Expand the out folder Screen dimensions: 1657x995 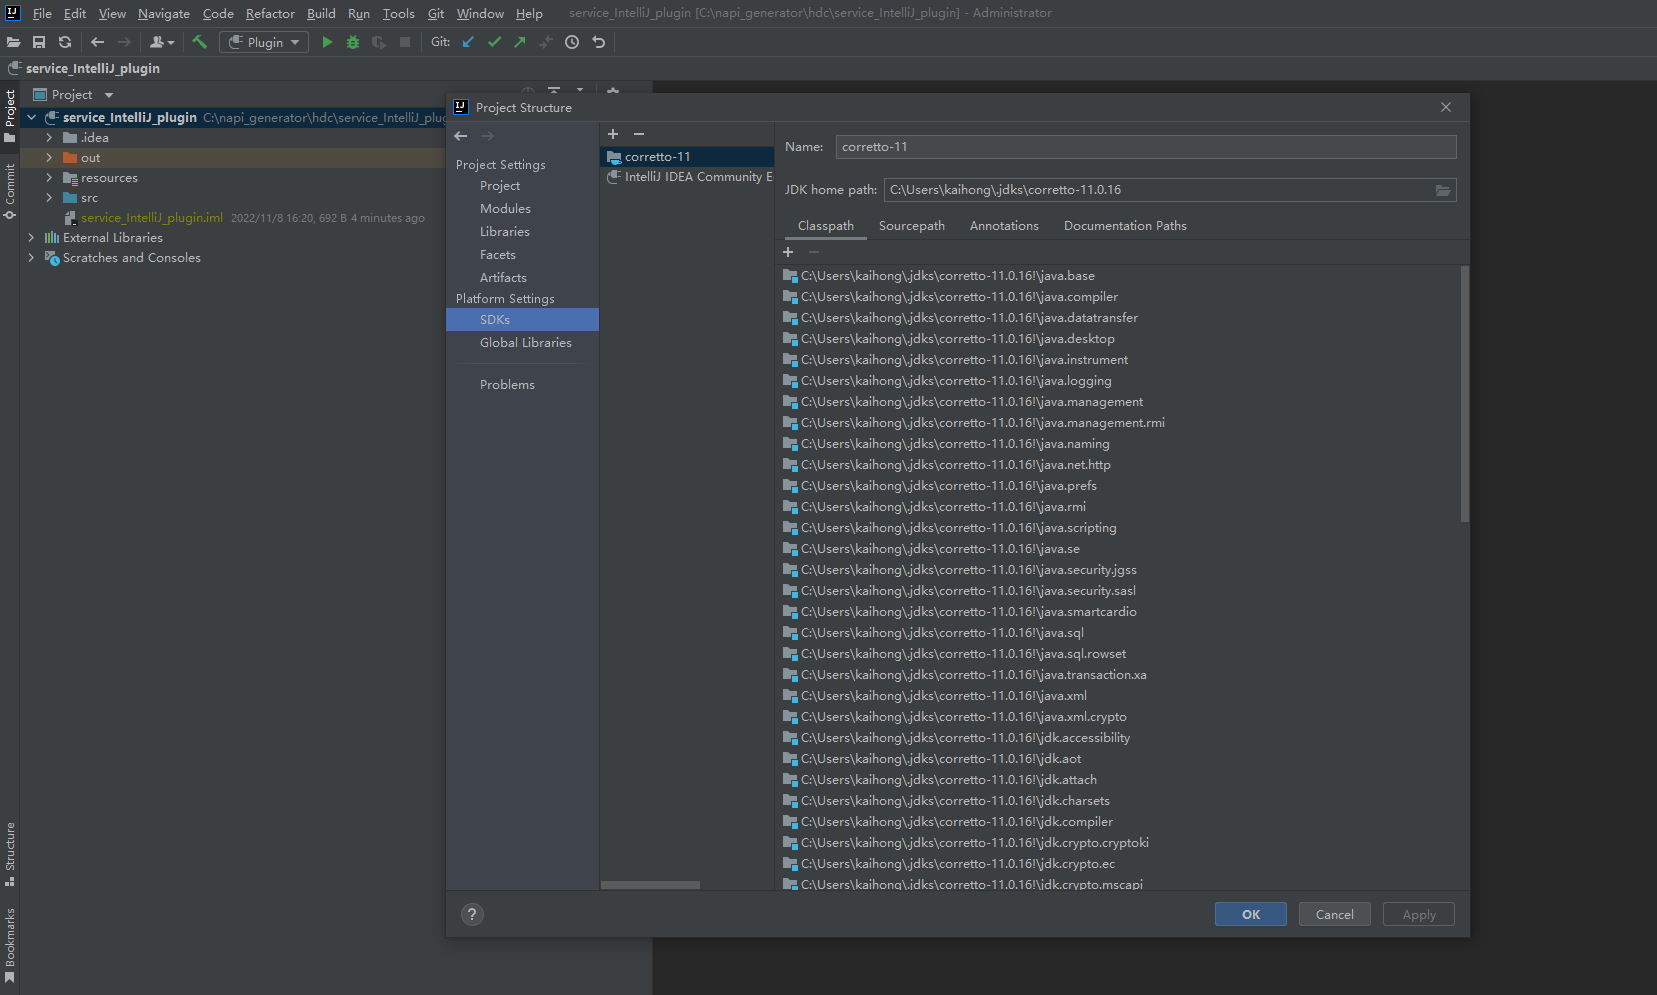[49, 157]
